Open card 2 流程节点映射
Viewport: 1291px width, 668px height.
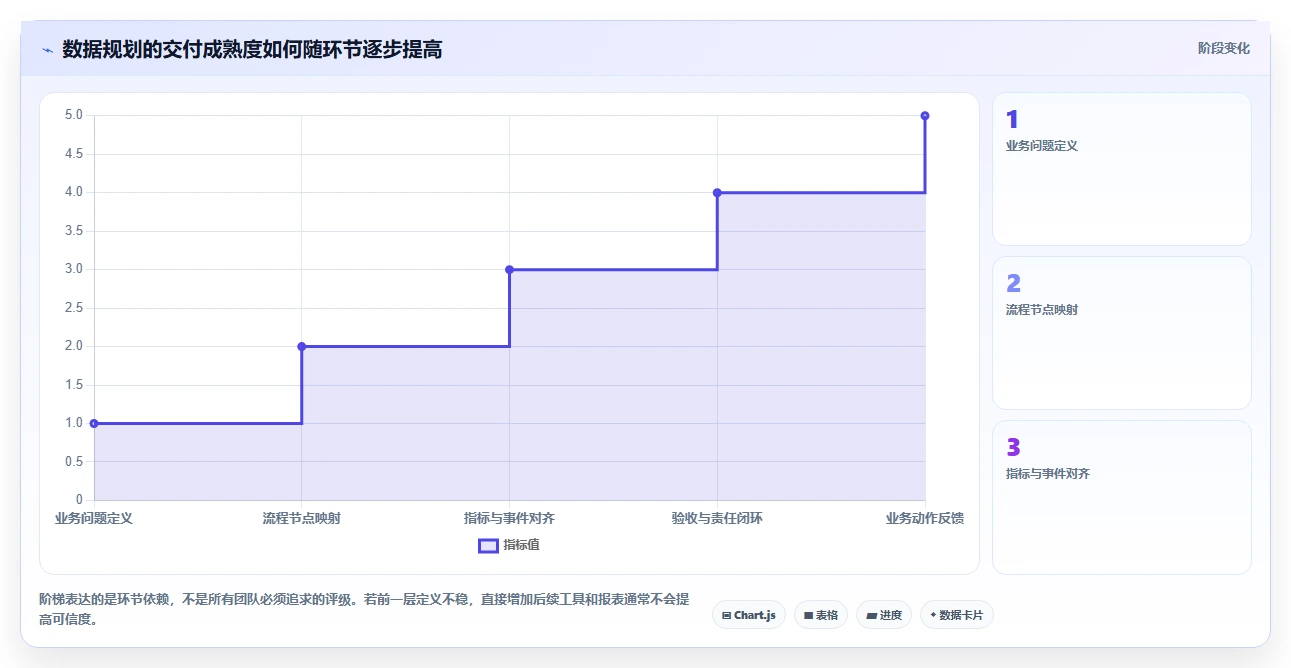[1121, 333]
